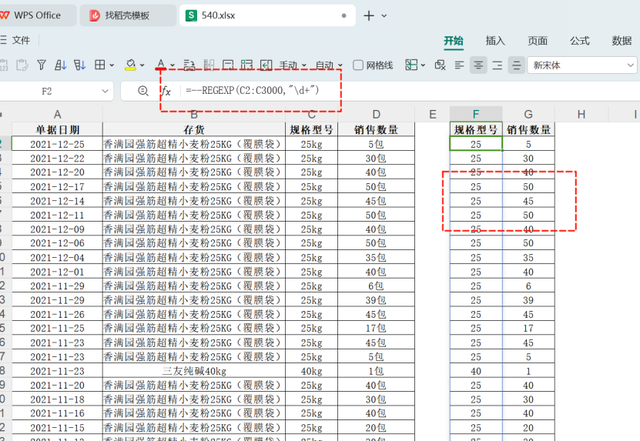Click cell 2021-12-01

[57, 272]
